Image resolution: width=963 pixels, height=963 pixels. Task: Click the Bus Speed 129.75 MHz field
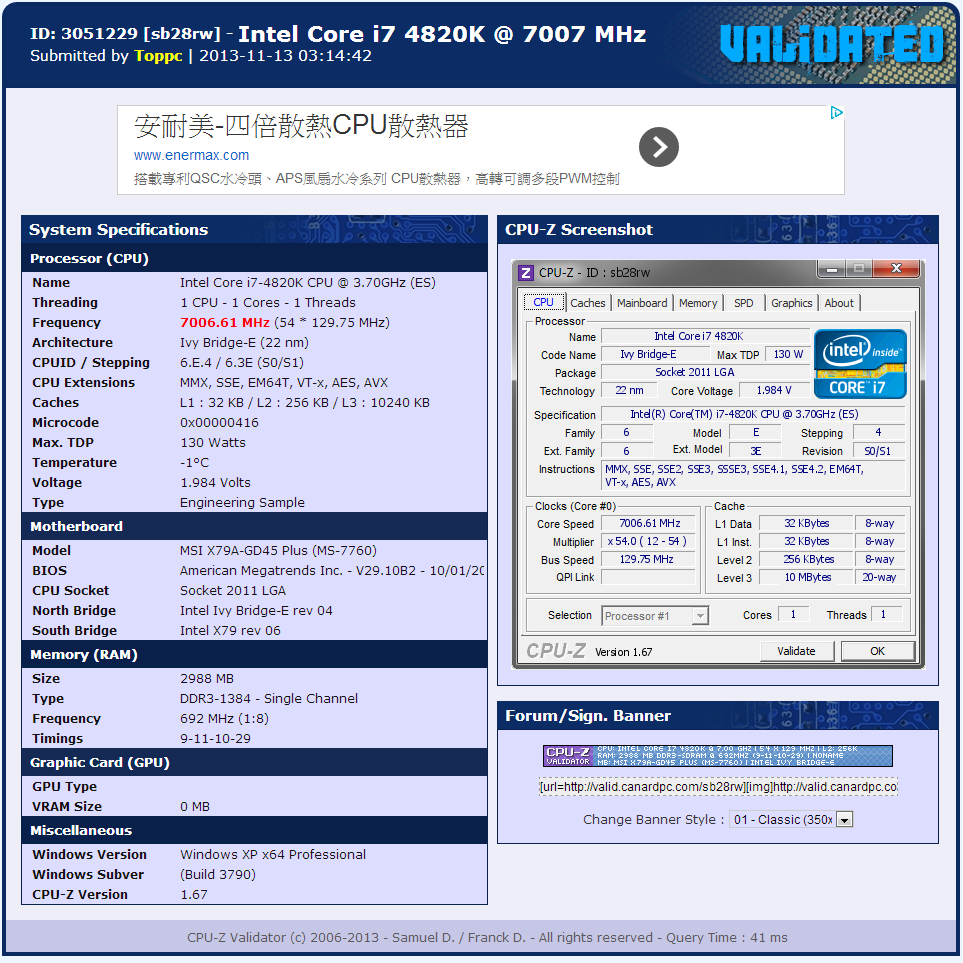(649, 559)
